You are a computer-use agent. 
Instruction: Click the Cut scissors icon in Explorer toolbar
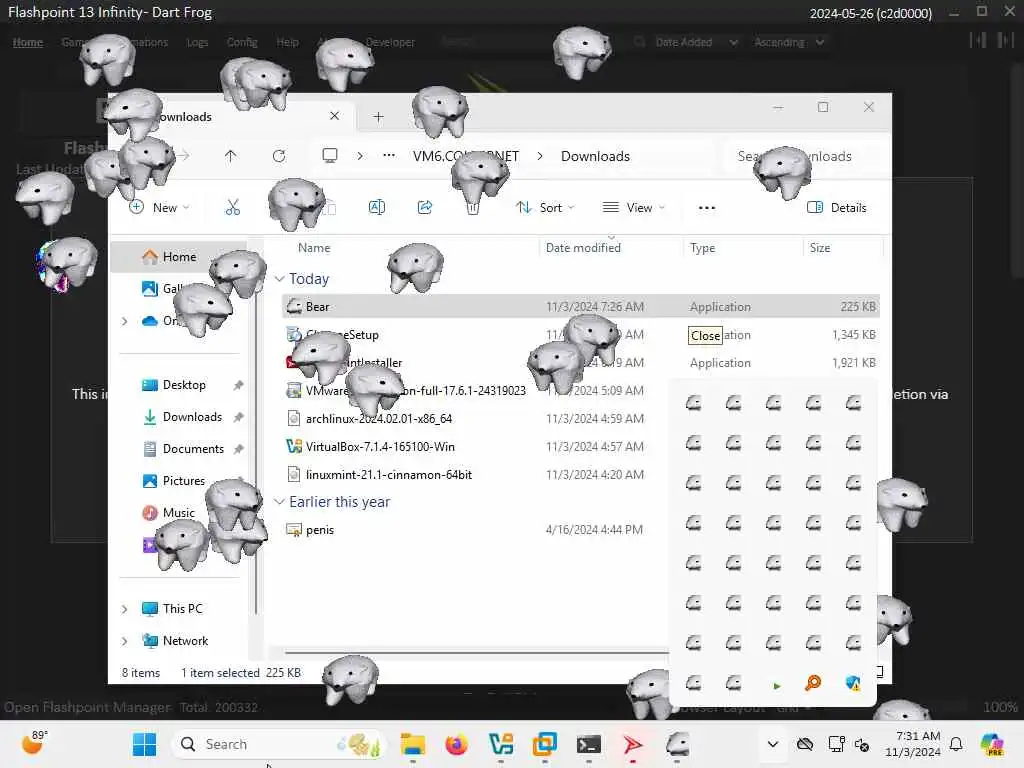[232, 208]
